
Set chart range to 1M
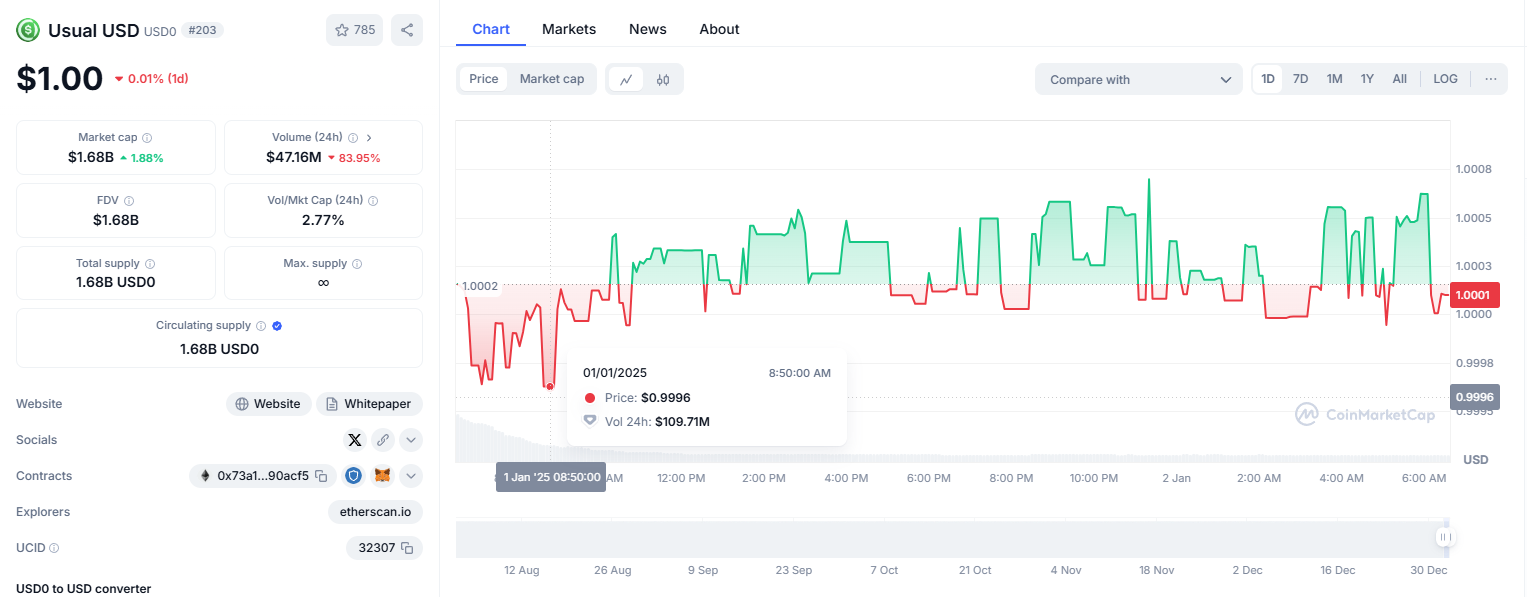(1334, 79)
